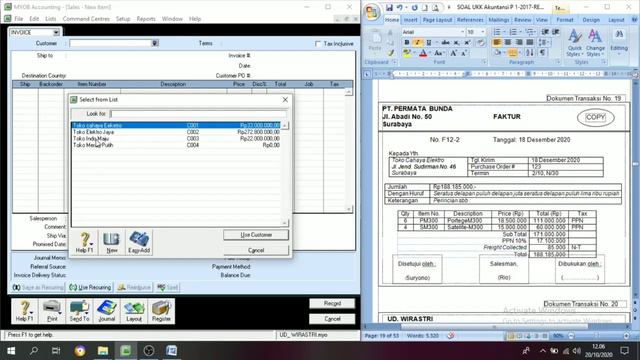Click Bullets list icon in Word

tap(498, 32)
